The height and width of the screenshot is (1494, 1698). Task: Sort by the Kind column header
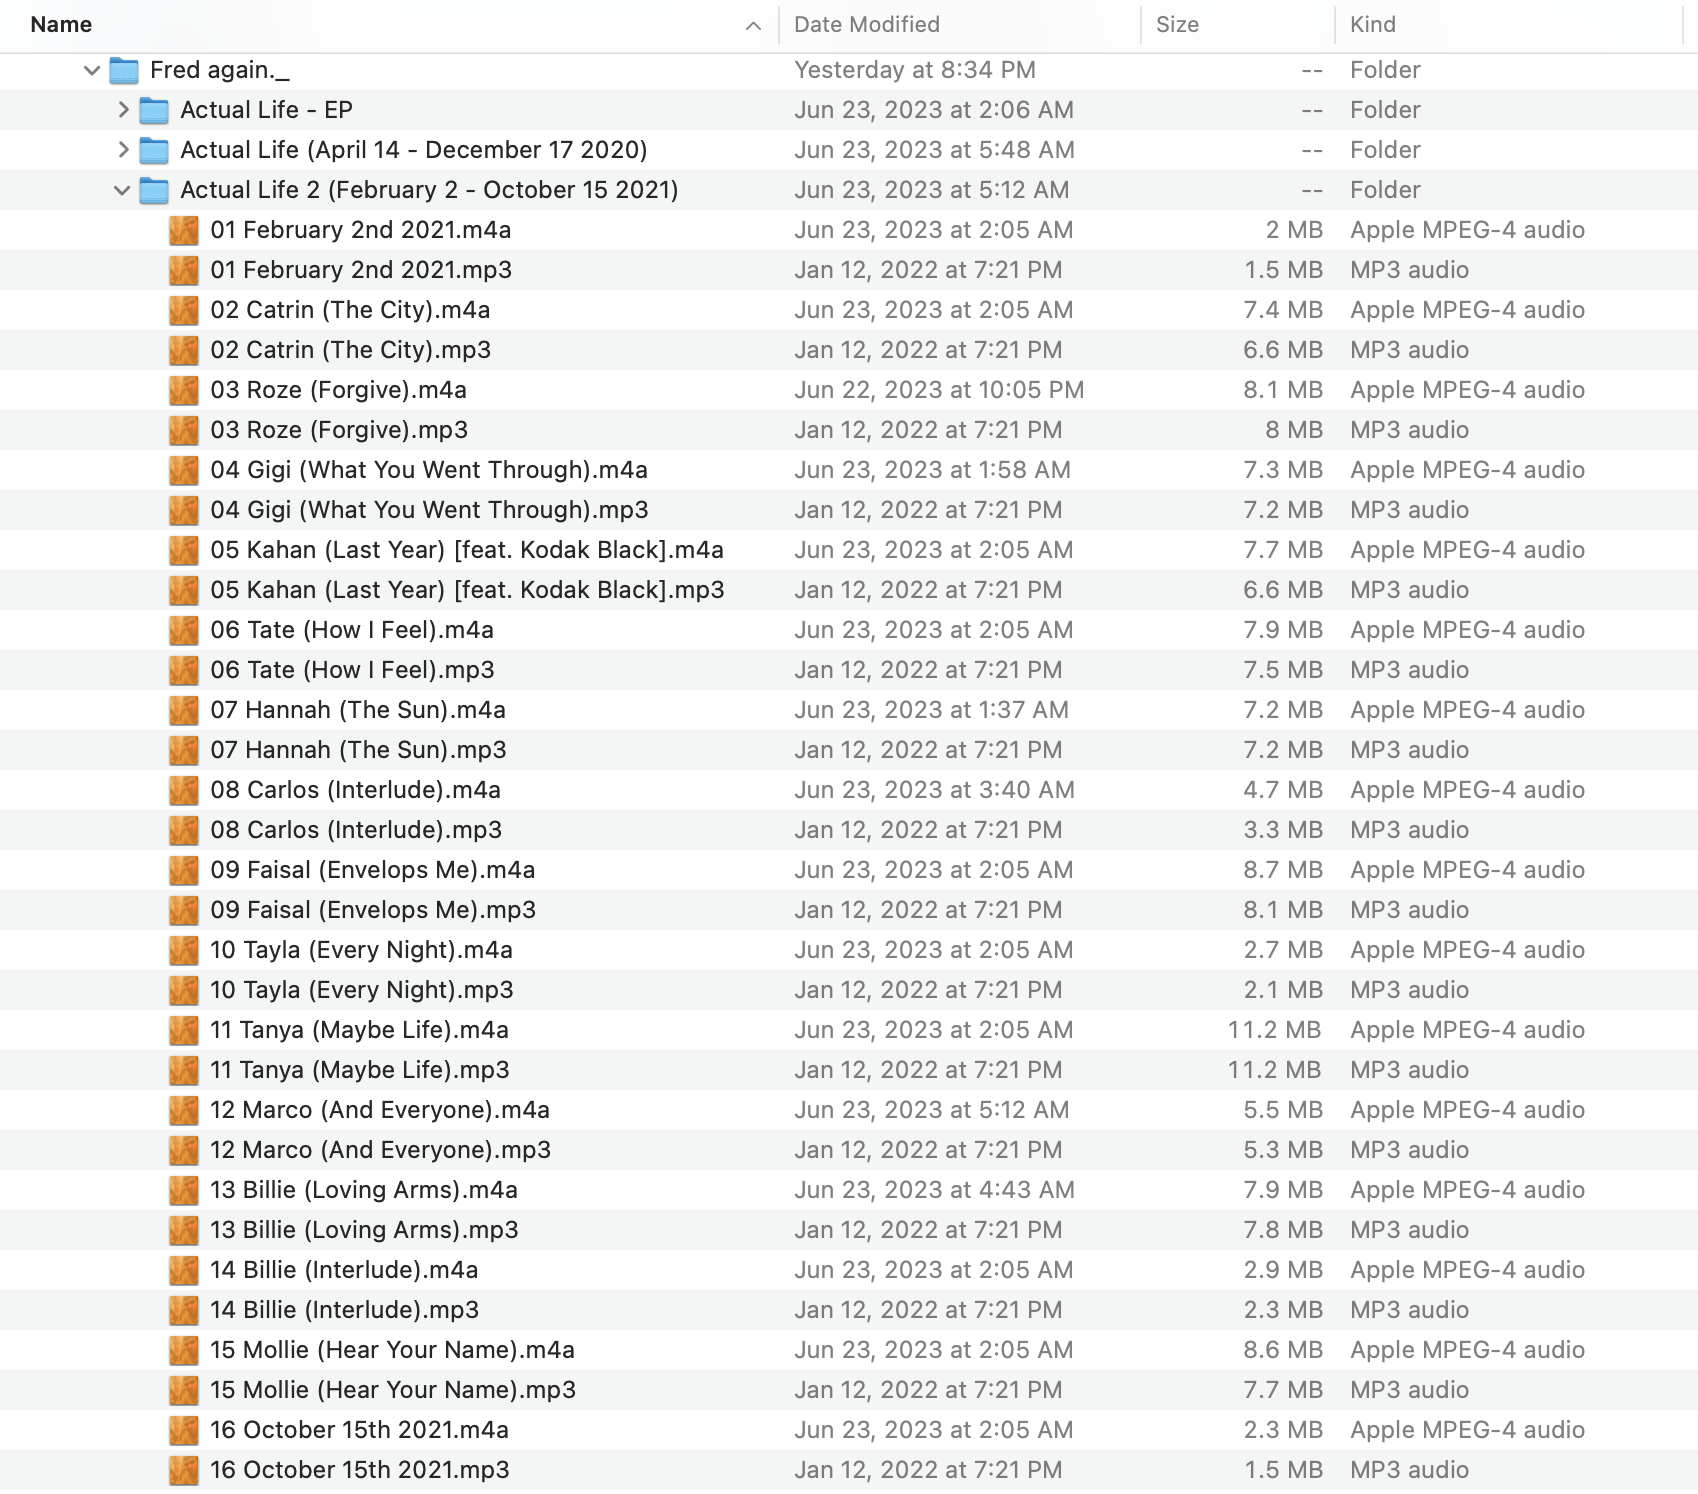point(1373,25)
